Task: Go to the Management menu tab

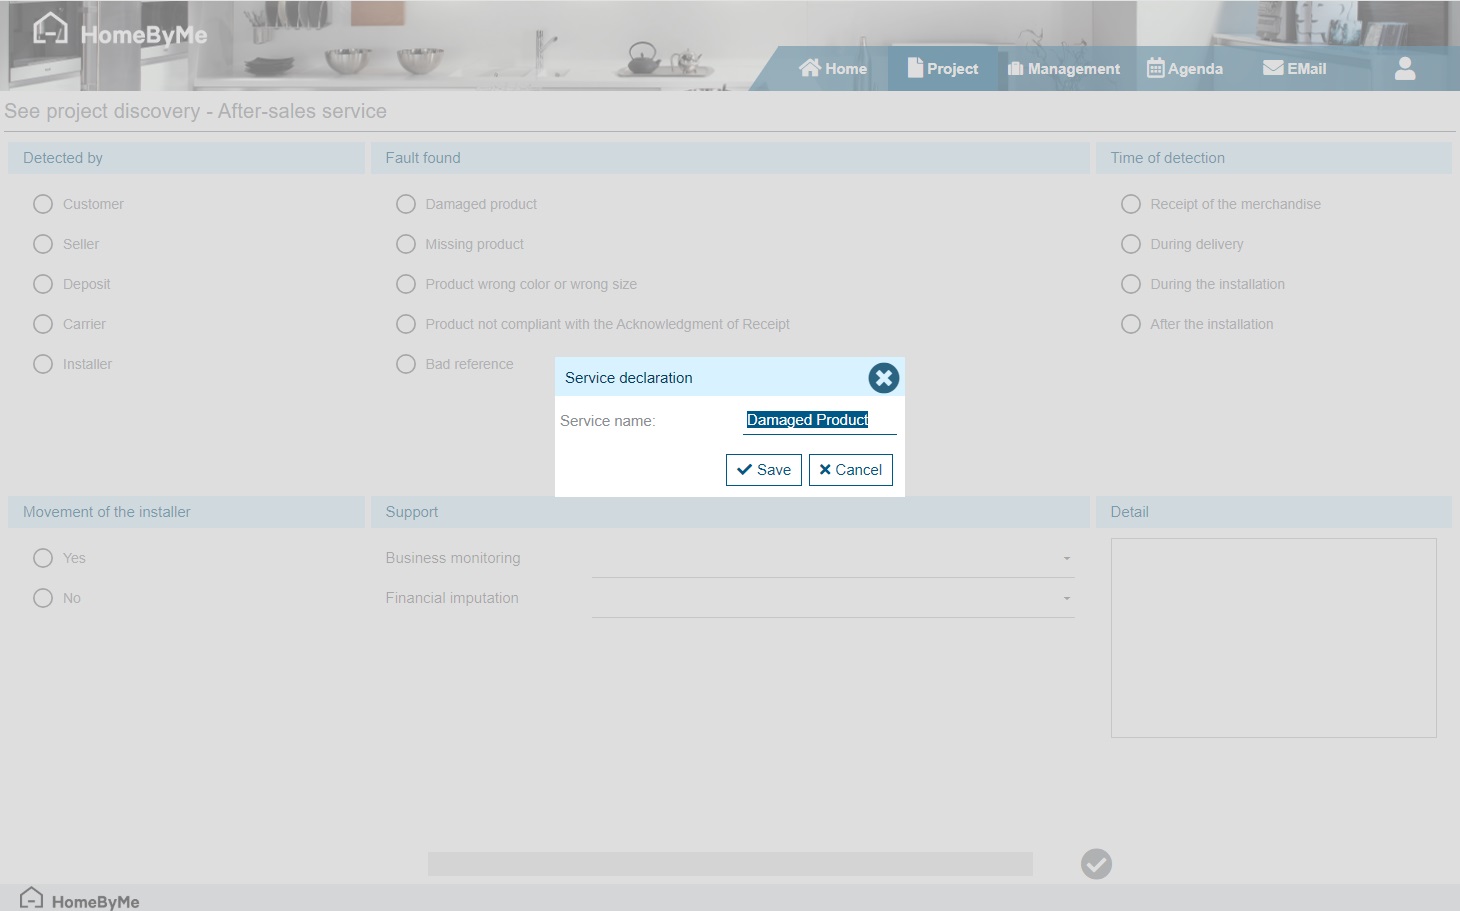Action: click(x=1064, y=69)
